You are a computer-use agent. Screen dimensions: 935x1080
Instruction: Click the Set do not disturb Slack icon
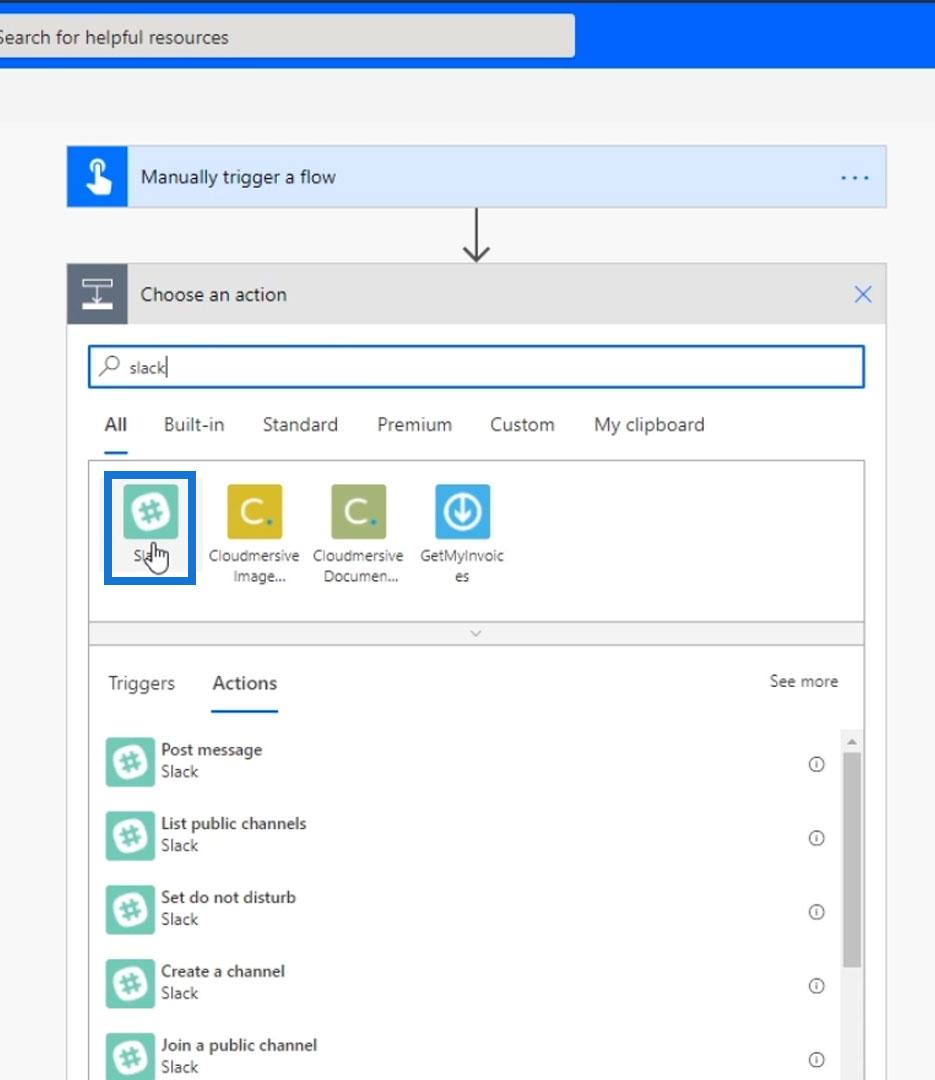130,909
